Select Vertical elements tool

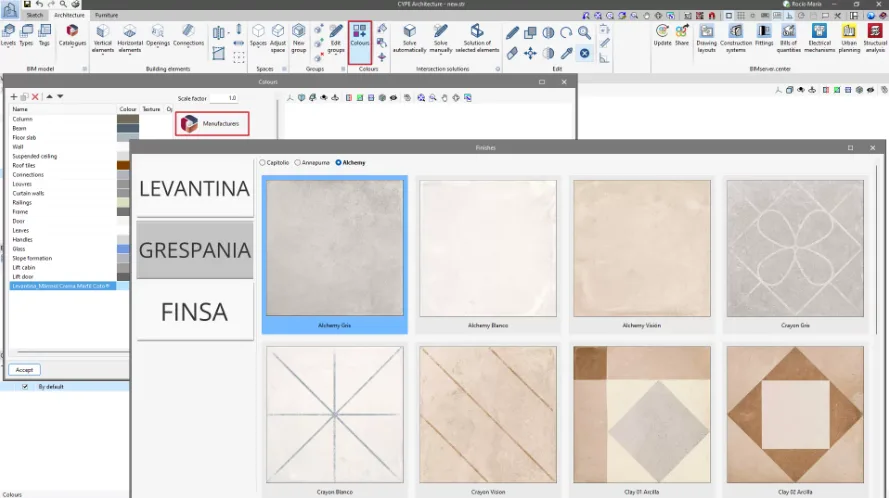[x=103, y=39]
